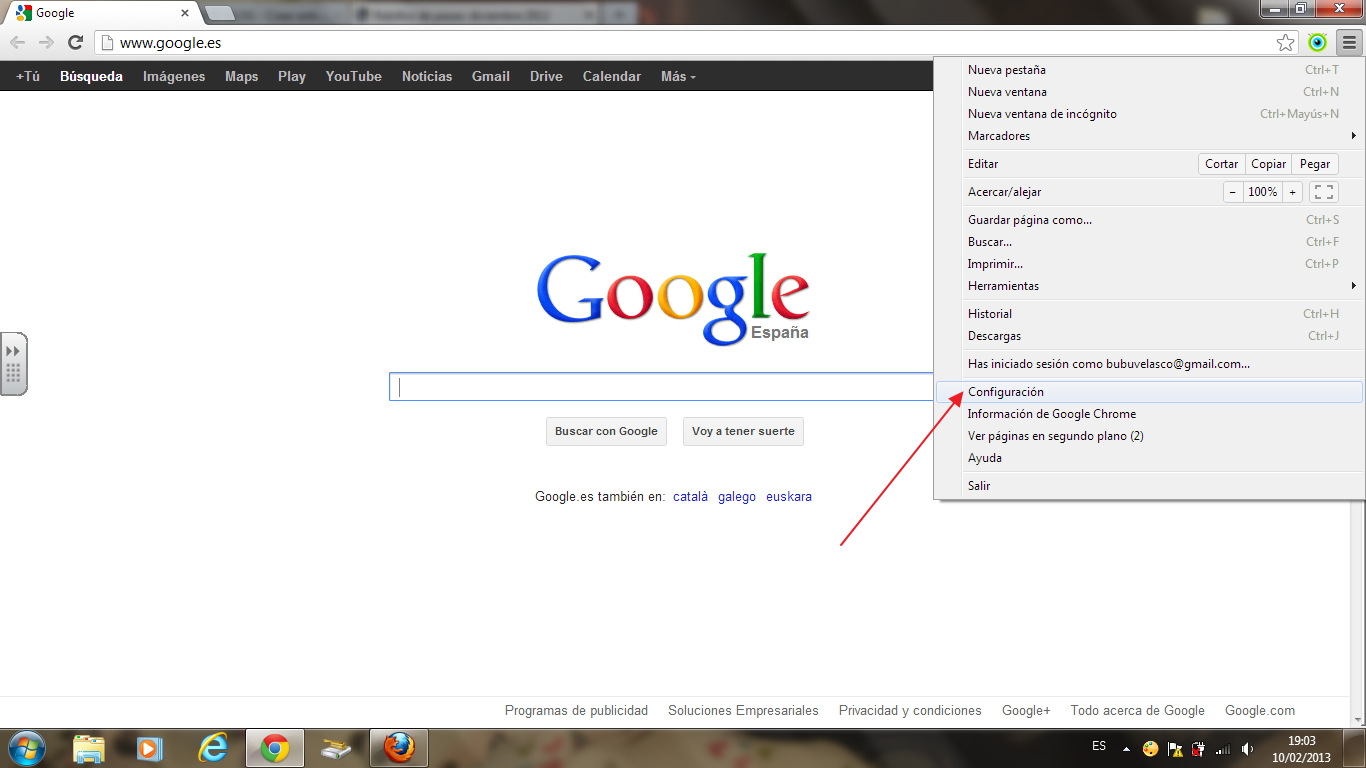Zoom out with the minus button
1366x768 pixels.
tap(1233, 192)
